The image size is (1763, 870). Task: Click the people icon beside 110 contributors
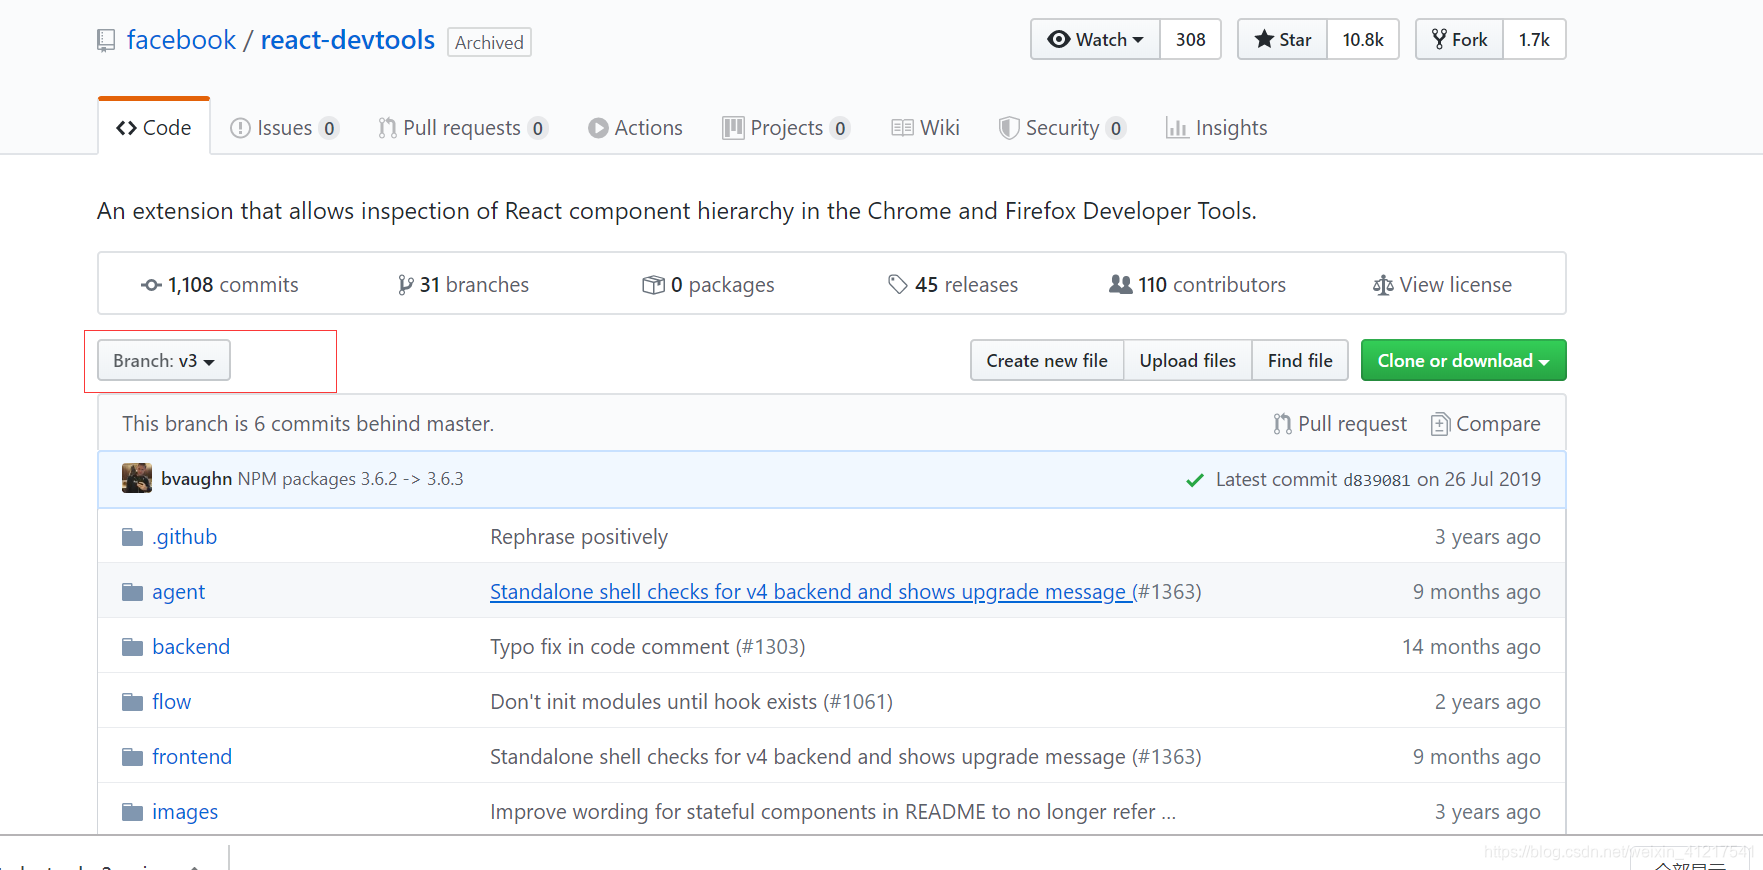pyautogui.click(x=1120, y=285)
